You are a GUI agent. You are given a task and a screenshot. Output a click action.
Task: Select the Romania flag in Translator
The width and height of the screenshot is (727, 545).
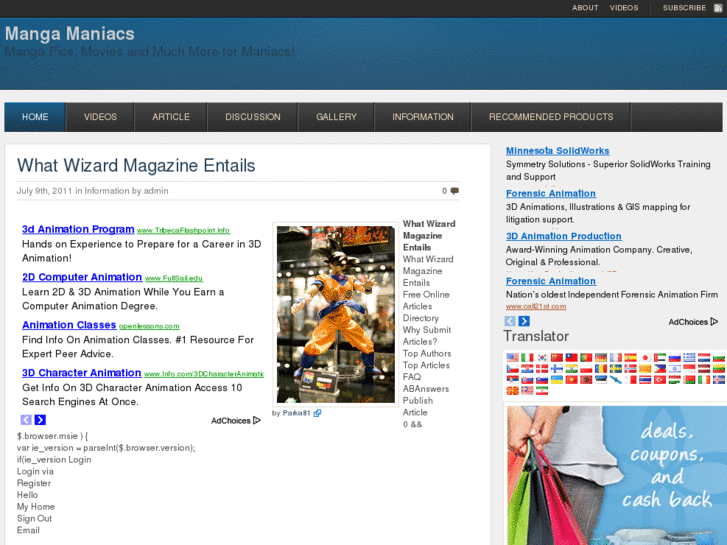601,369
